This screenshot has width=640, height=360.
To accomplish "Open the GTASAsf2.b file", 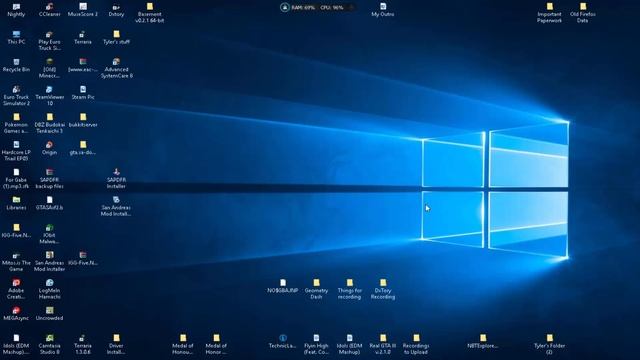I will (x=49, y=203).
